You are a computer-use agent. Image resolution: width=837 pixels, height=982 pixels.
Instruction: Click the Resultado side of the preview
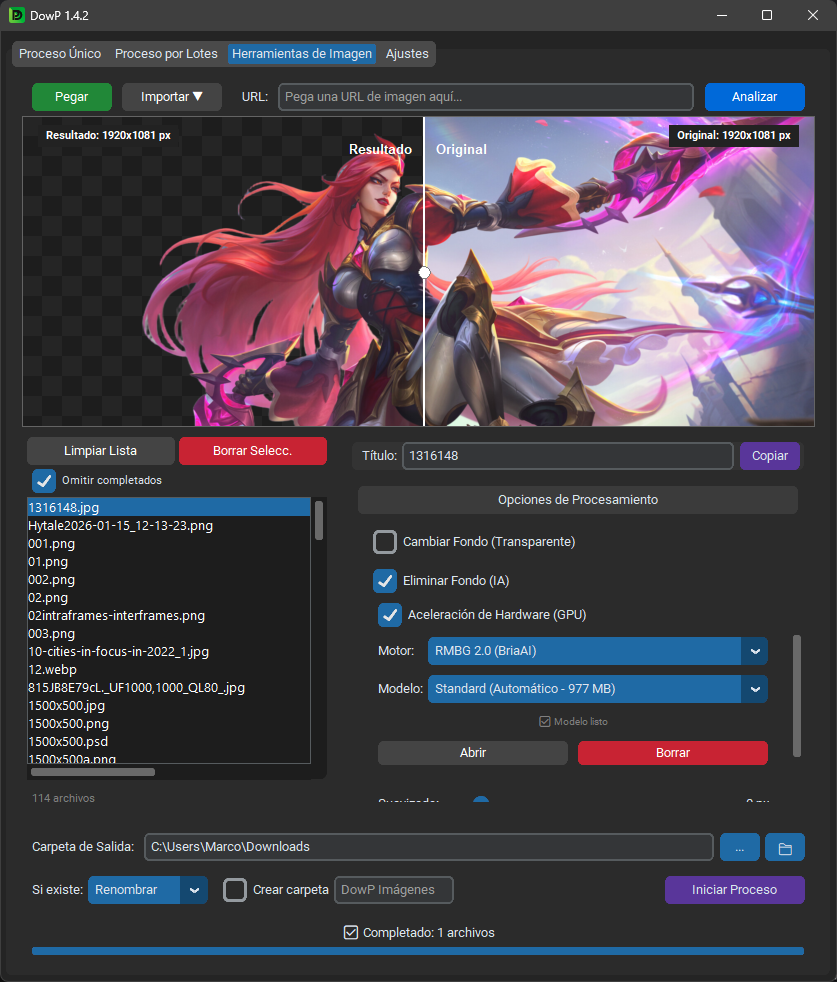pyautogui.click(x=223, y=271)
